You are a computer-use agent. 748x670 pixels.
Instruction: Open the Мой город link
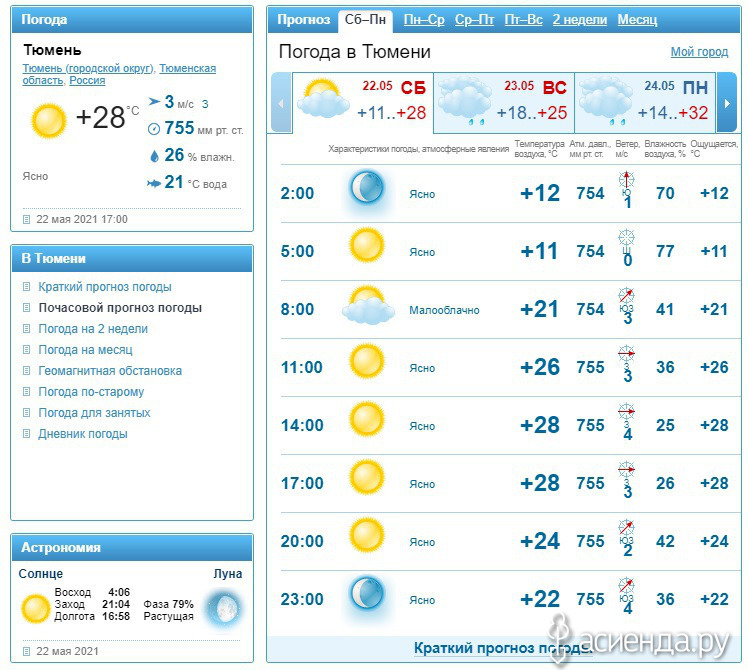coord(699,52)
